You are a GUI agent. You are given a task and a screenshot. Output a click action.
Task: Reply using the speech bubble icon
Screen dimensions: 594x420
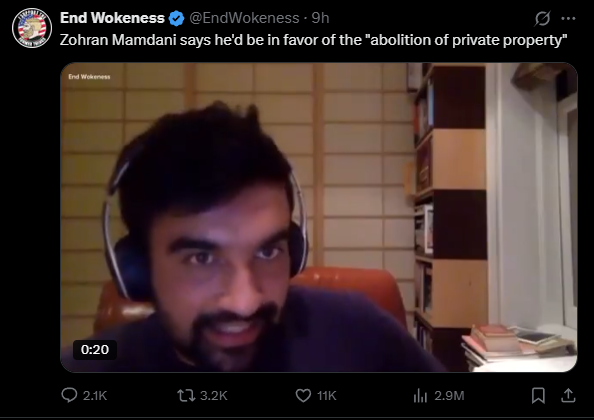click(69, 395)
